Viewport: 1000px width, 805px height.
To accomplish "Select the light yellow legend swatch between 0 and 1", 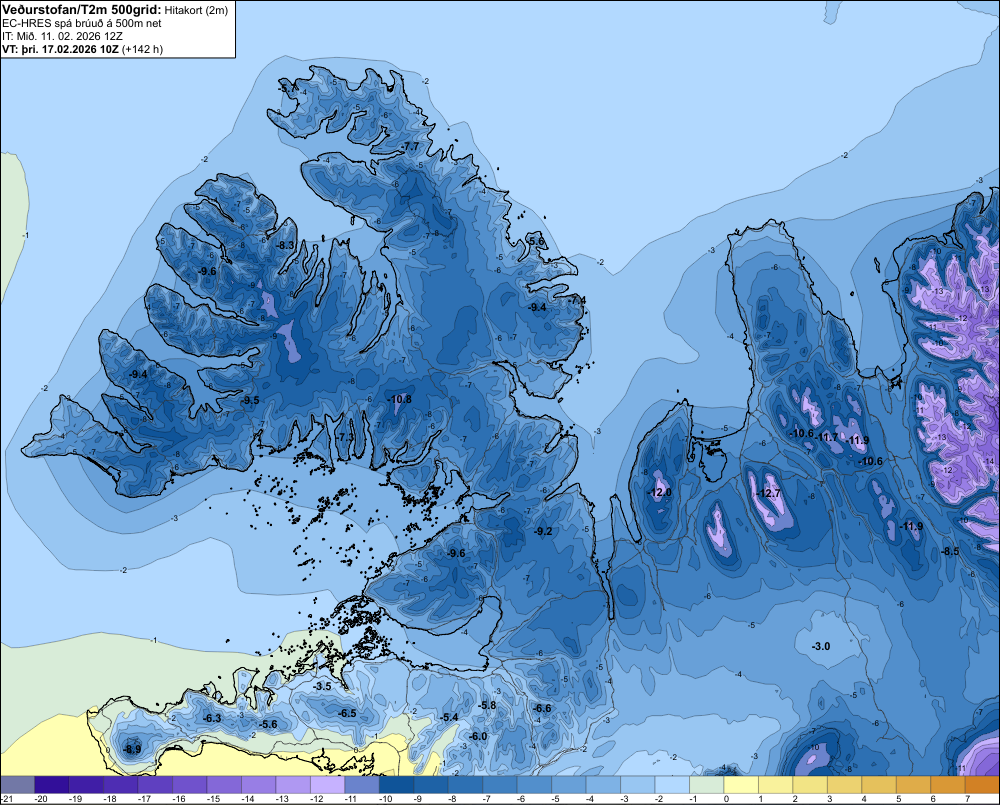I will [740, 784].
